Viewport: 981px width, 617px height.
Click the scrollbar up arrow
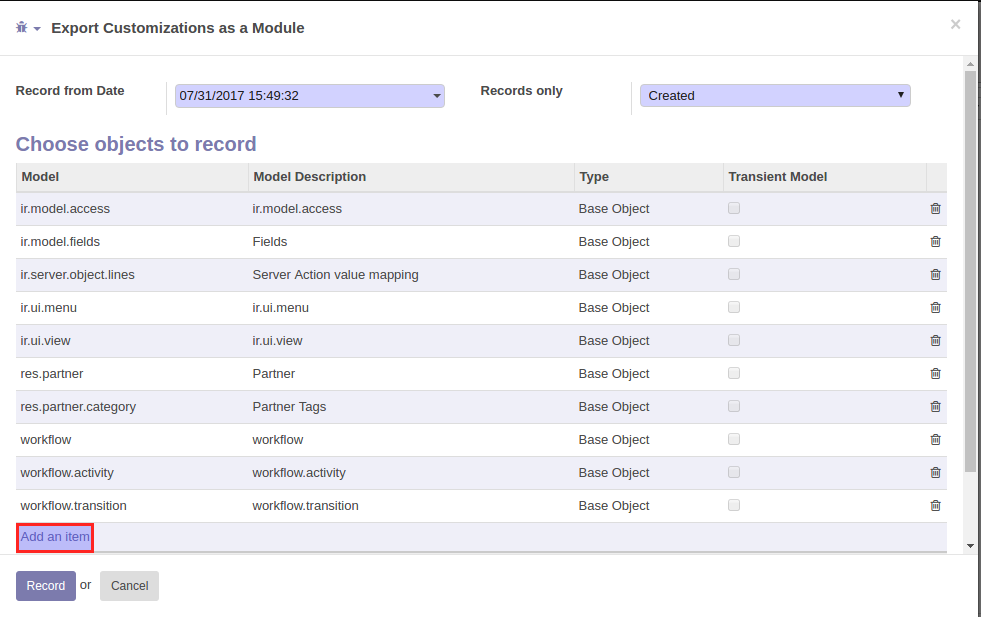click(970, 64)
